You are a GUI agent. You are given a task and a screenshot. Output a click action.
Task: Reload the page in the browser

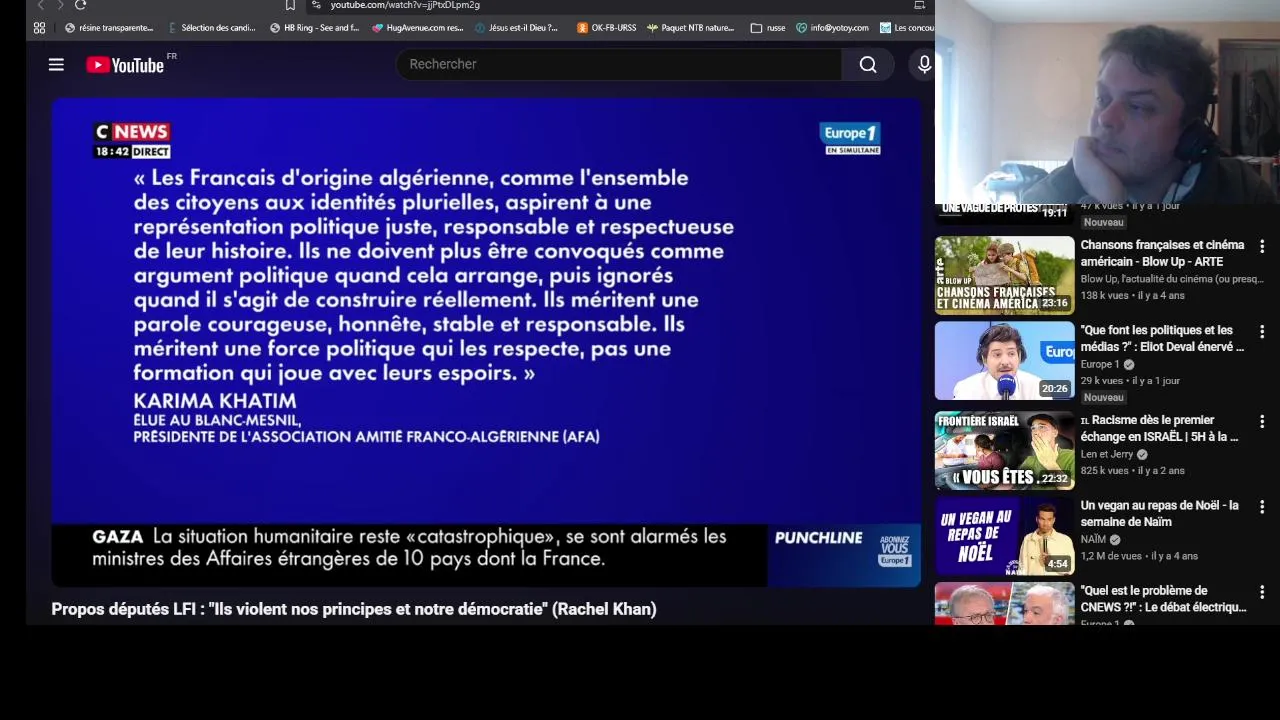coord(81,5)
